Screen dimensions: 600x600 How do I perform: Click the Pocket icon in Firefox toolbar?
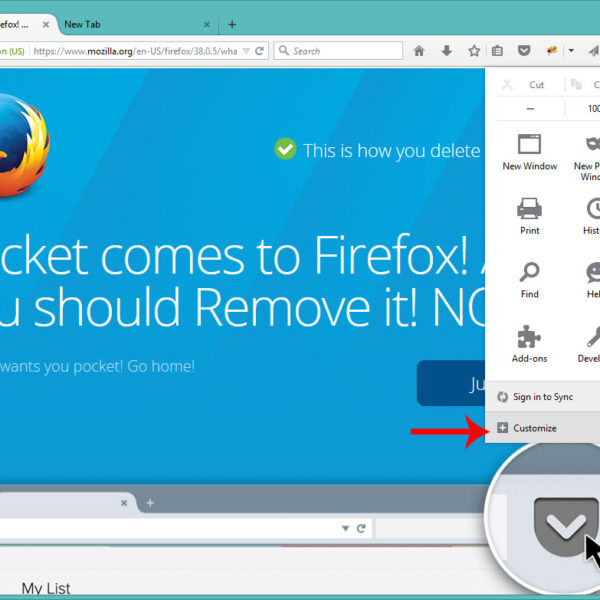click(524, 51)
